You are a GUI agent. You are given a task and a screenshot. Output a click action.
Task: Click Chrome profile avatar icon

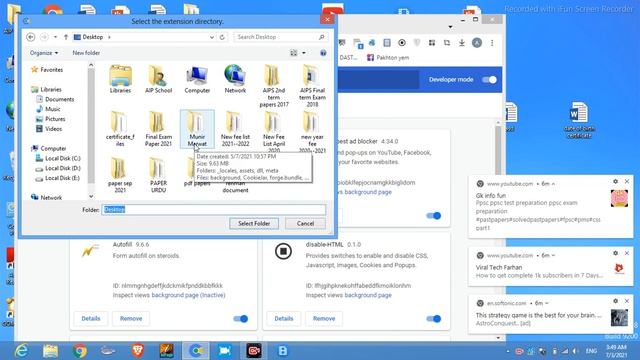coord(477,43)
